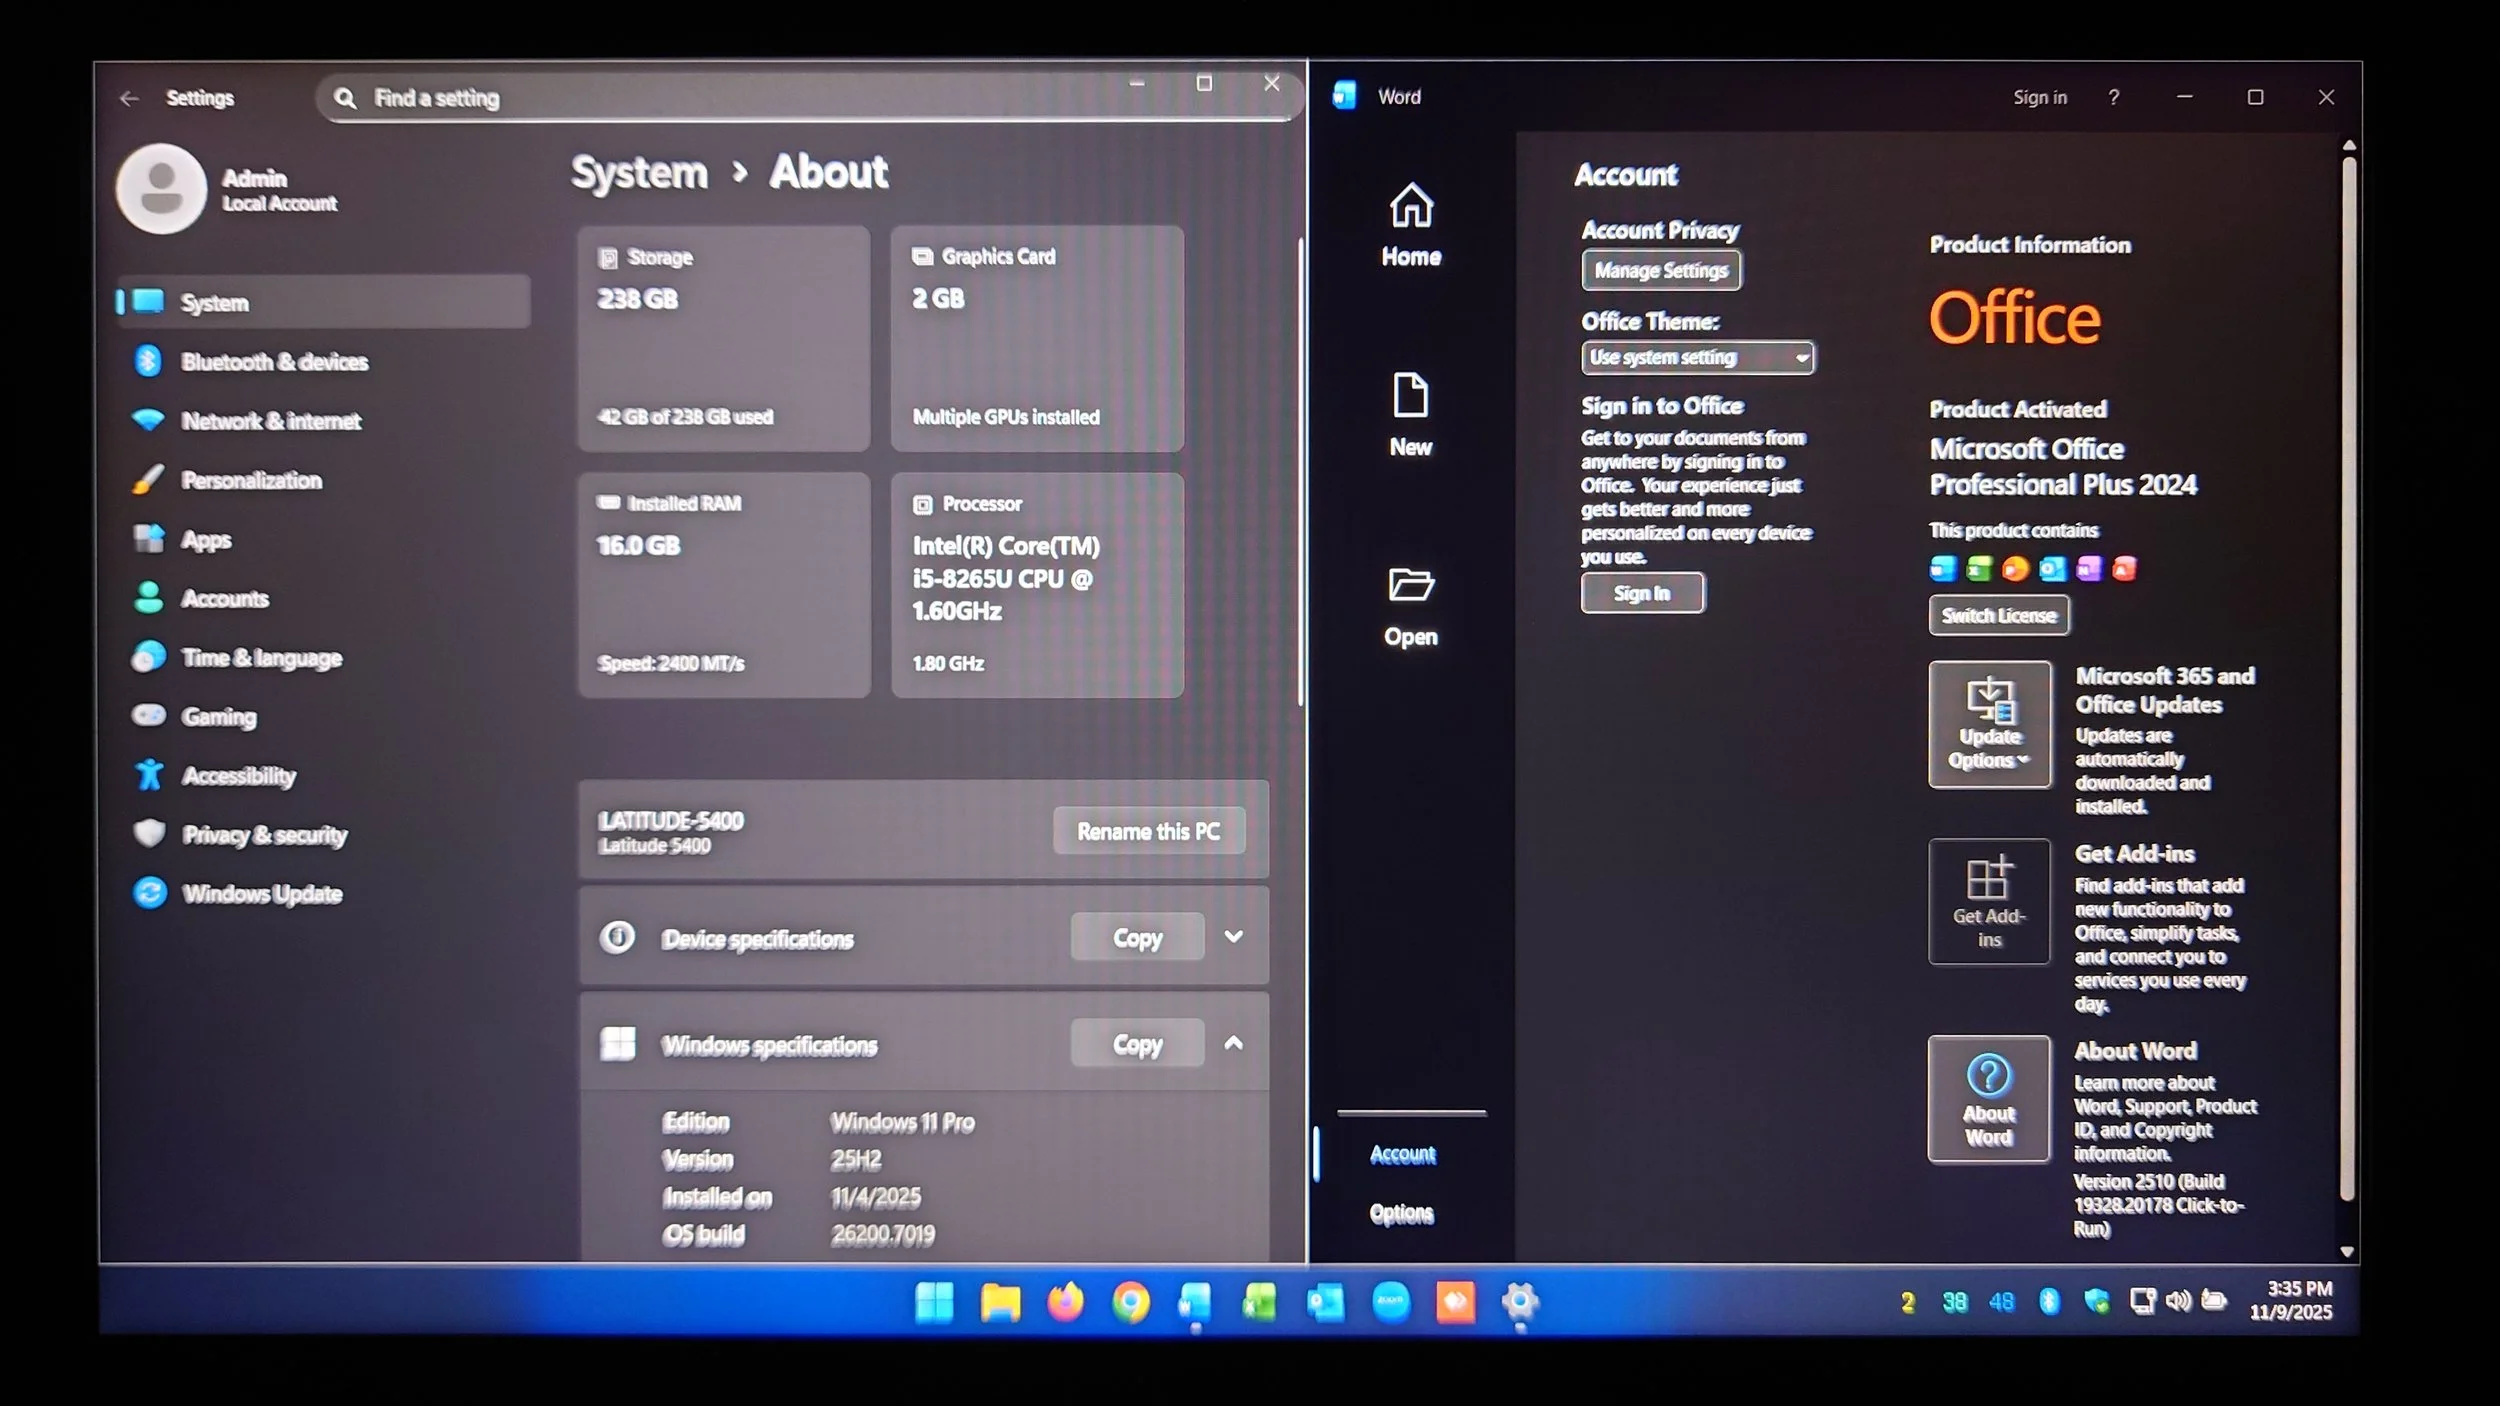This screenshot has height=1406, width=2500.
Task: Open Get Add-ins tile
Action: pyautogui.click(x=1988, y=901)
